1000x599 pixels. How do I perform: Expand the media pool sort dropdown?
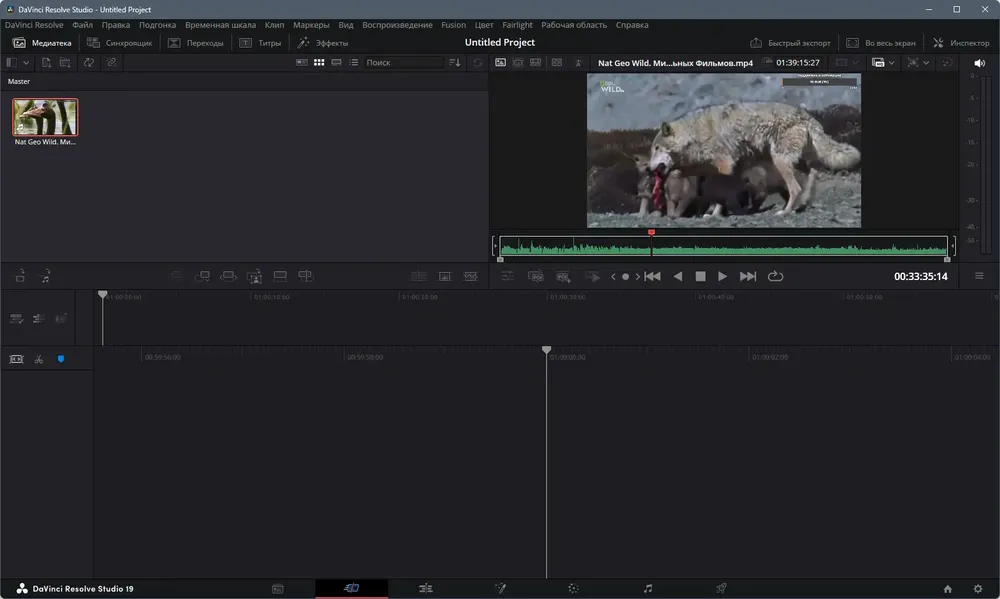pos(455,63)
